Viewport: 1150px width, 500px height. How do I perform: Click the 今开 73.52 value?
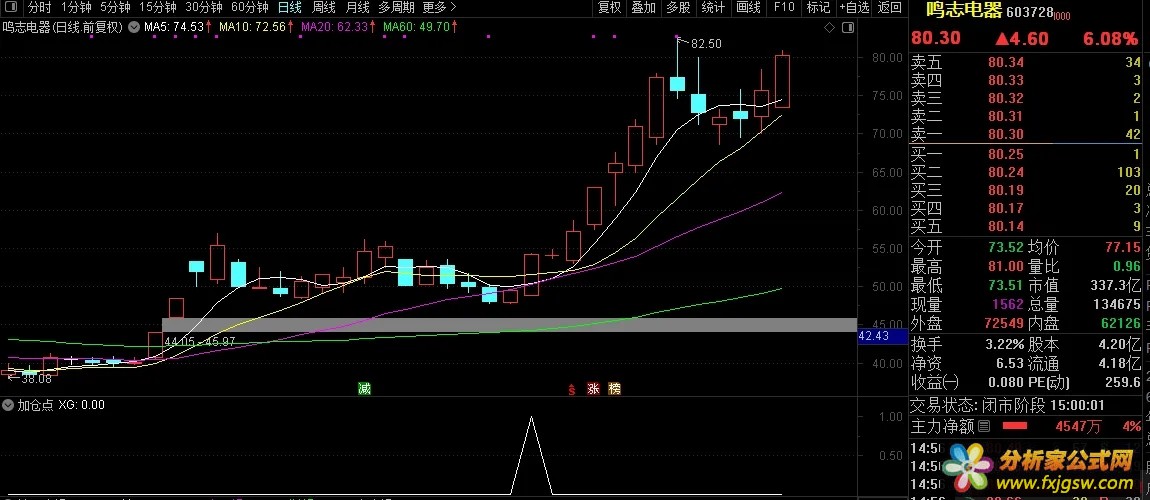1004,248
